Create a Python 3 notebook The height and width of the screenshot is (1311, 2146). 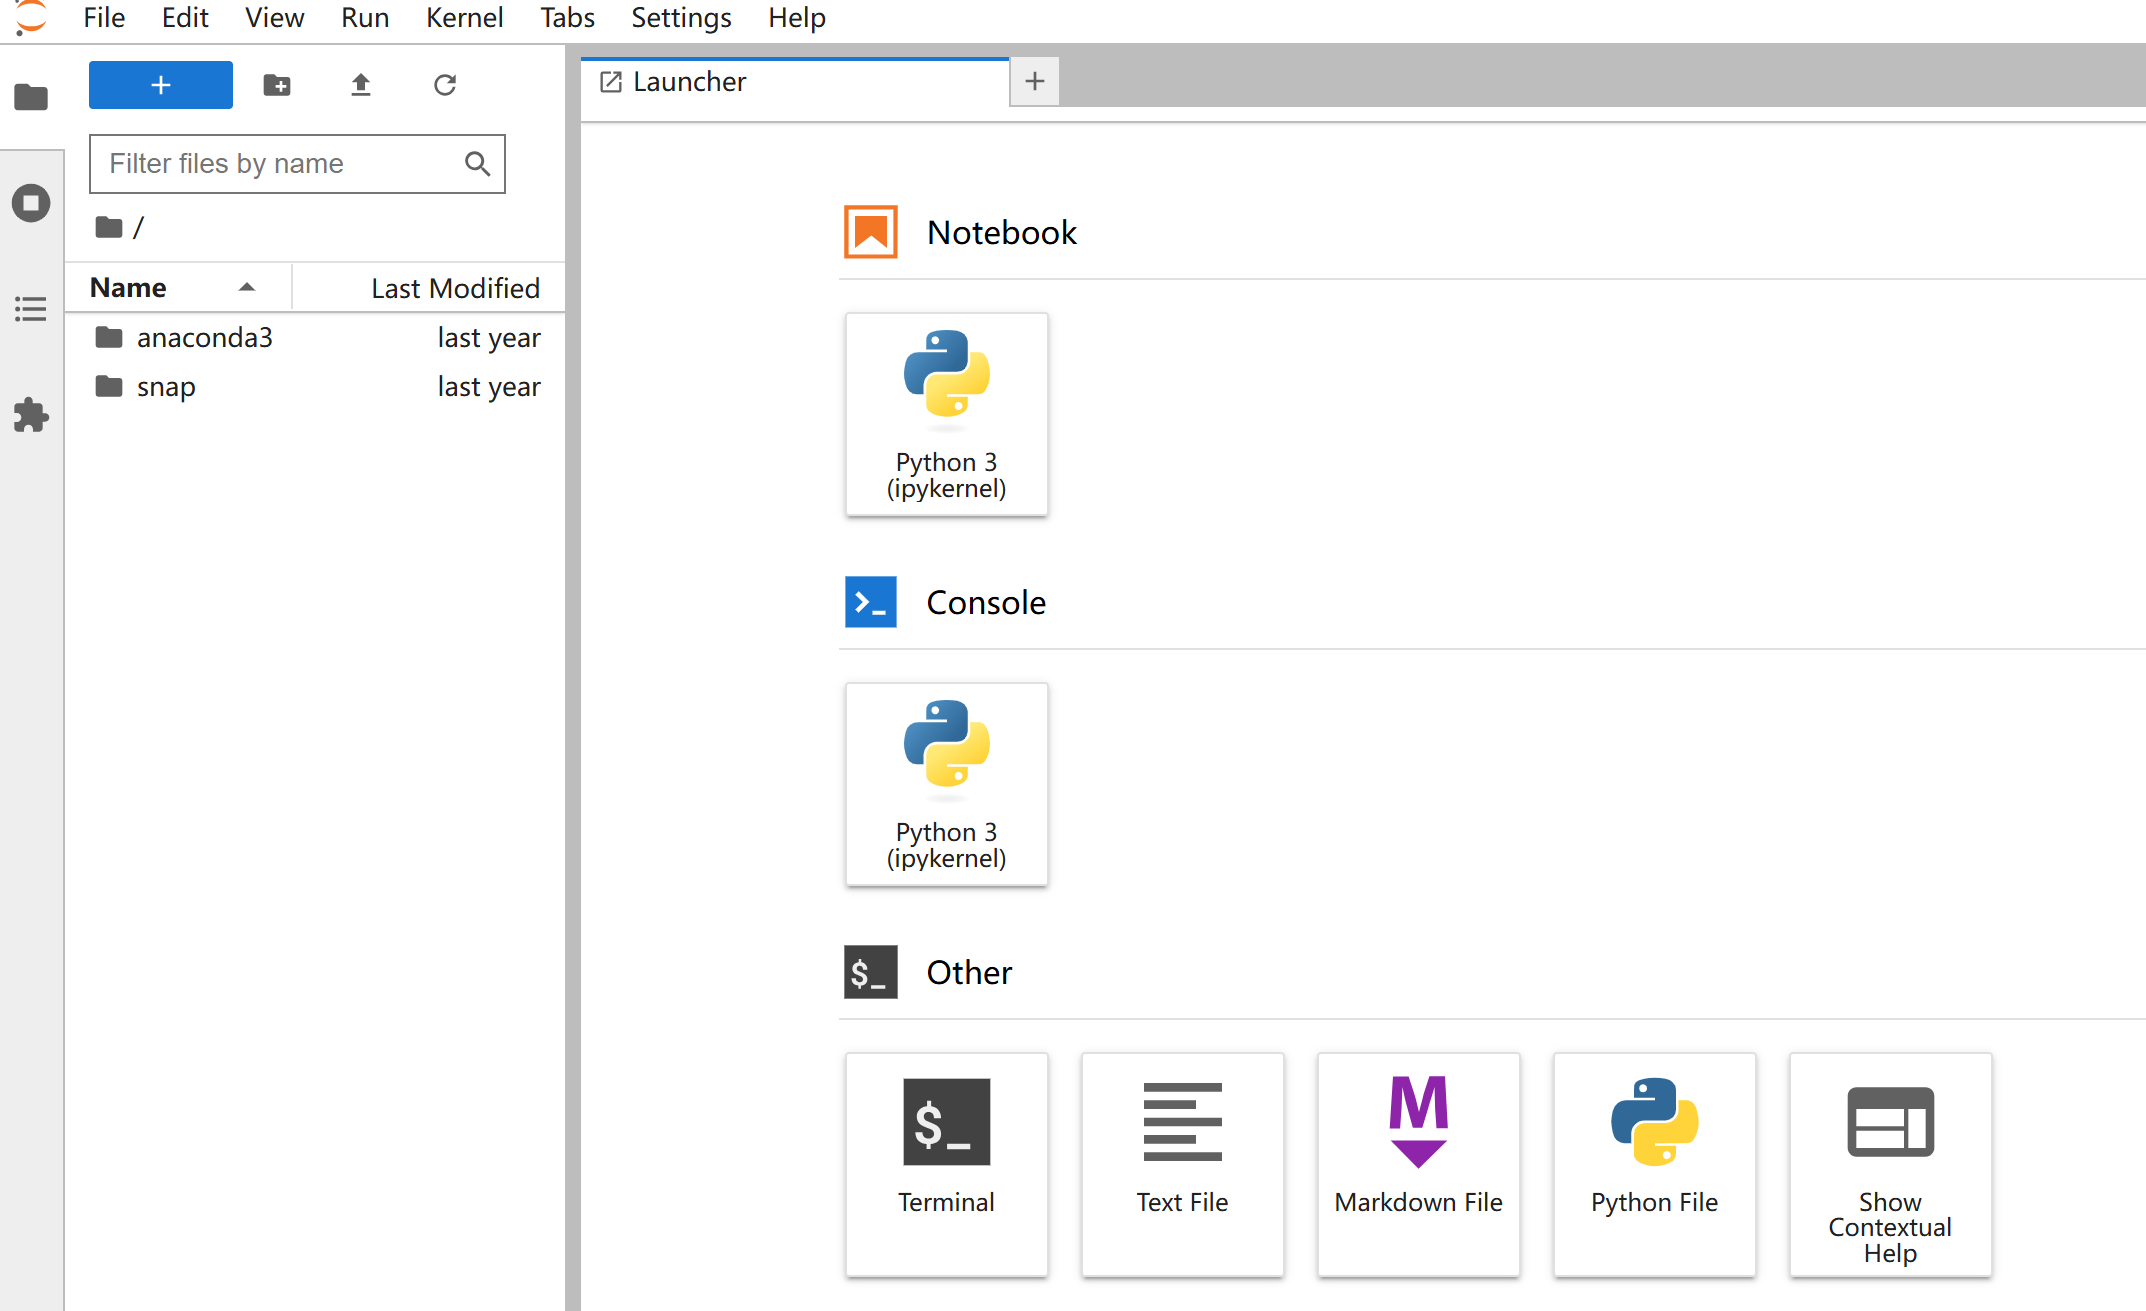[x=946, y=415]
